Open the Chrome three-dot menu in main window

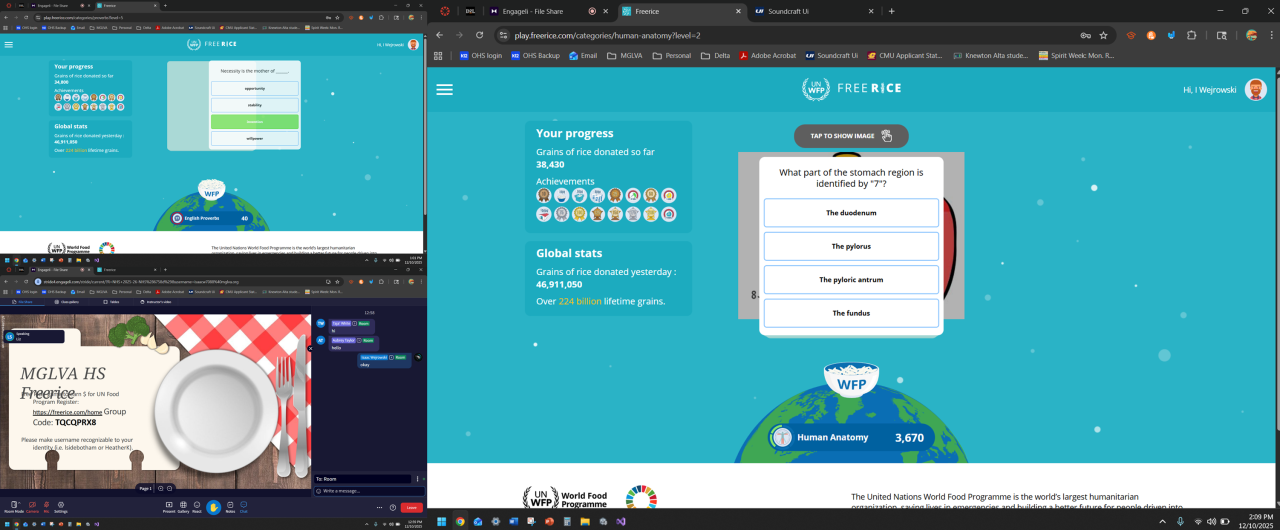coord(1270,35)
